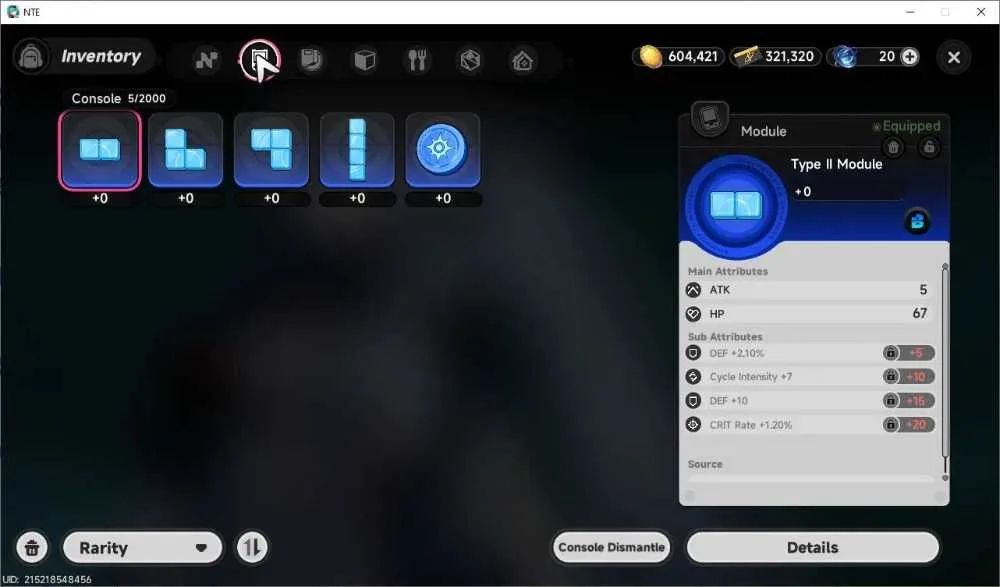Toggle the lock on DEF +10 sub attribute
1000x587 pixels.
coord(890,401)
